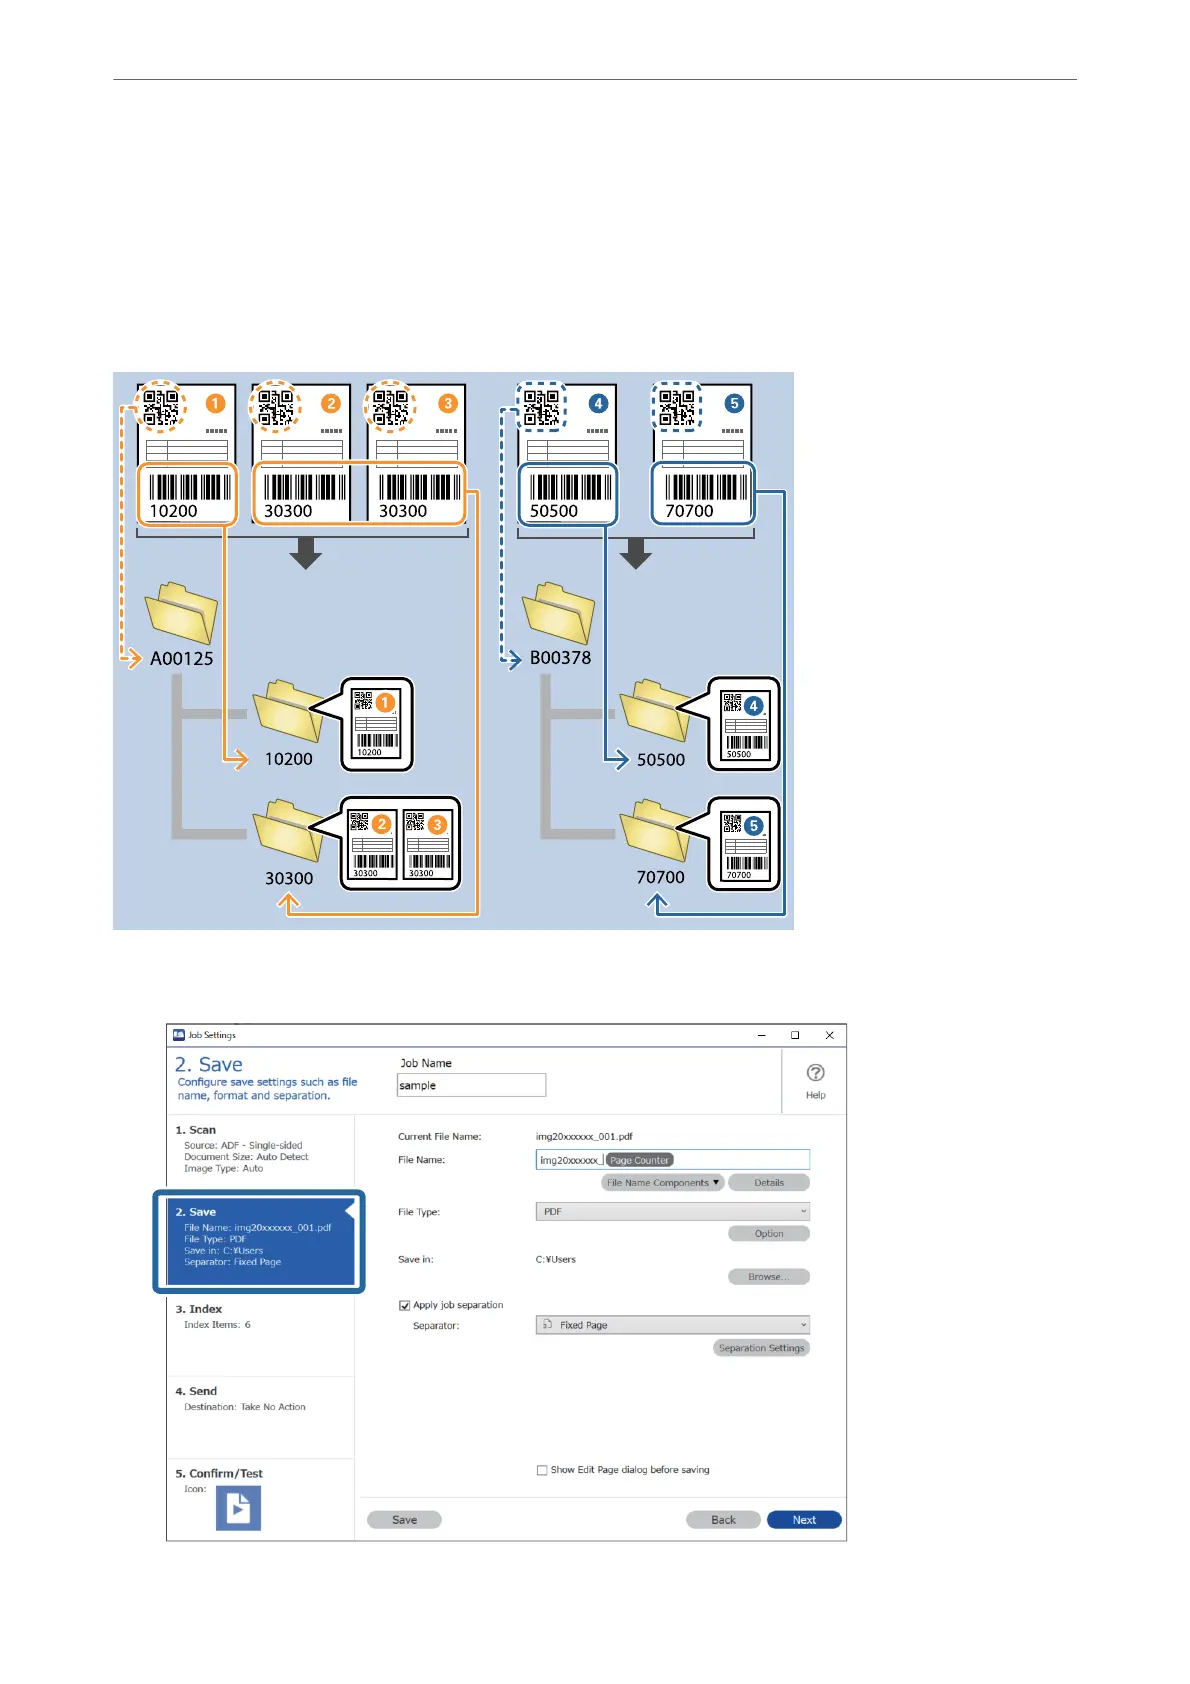Click the Browse... button
Viewport: 1190px width, 1684px height.
point(769,1276)
